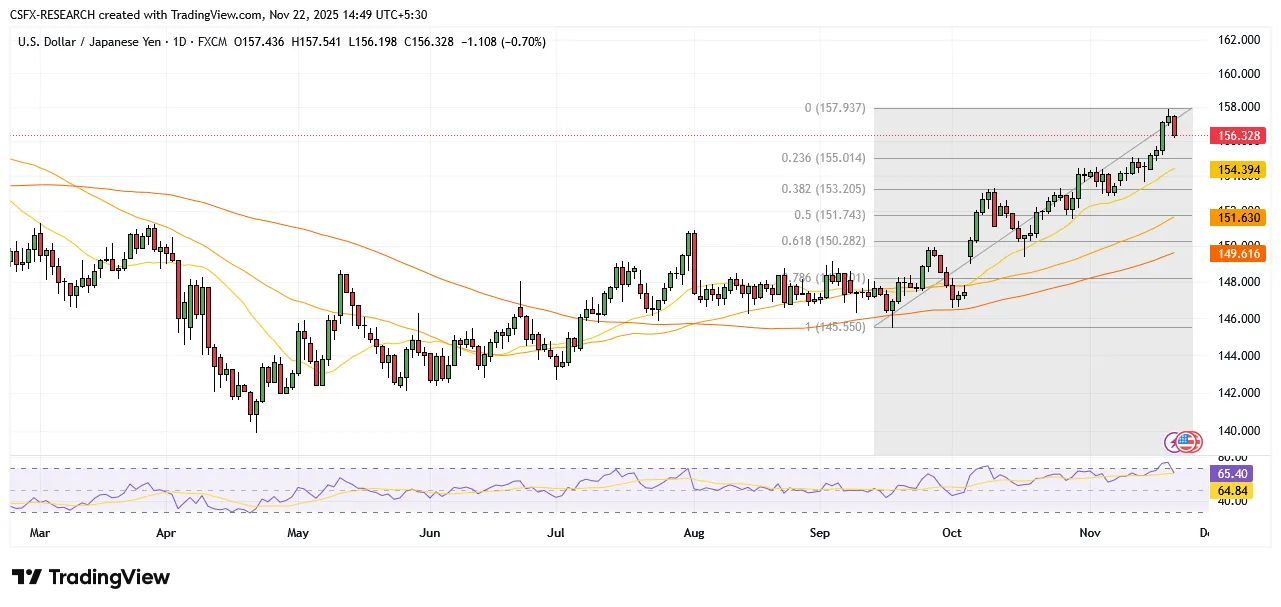1281x607 pixels.
Task: Select the Fibonacci 0.618 (150.282) level label
Action: [x=823, y=241]
